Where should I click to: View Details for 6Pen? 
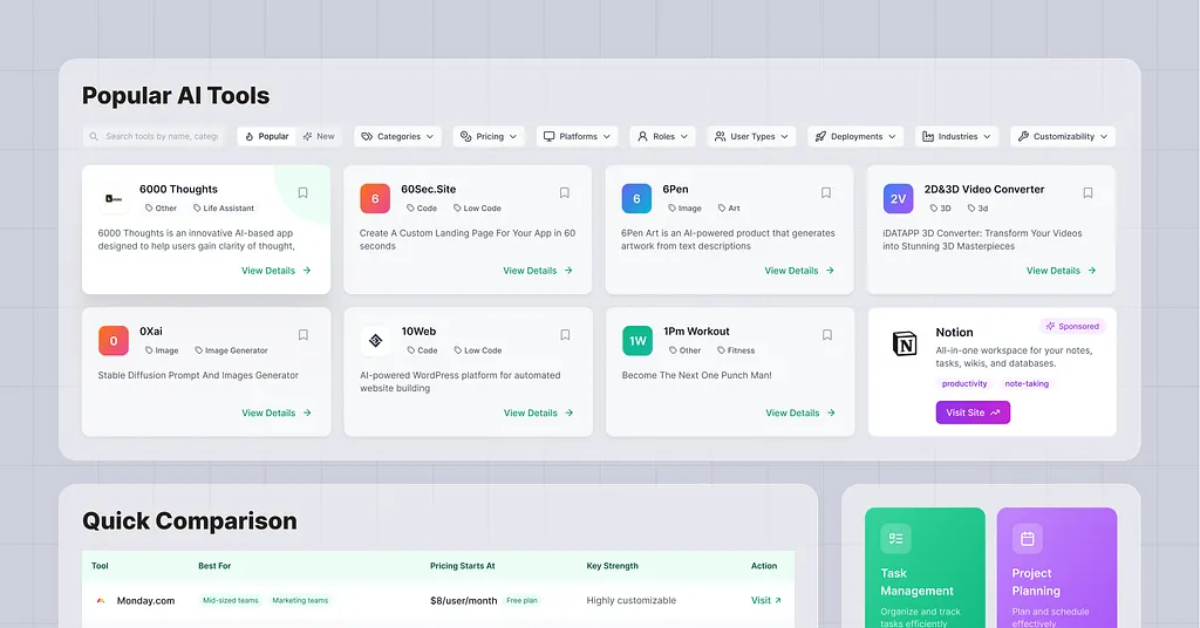pos(800,270)
